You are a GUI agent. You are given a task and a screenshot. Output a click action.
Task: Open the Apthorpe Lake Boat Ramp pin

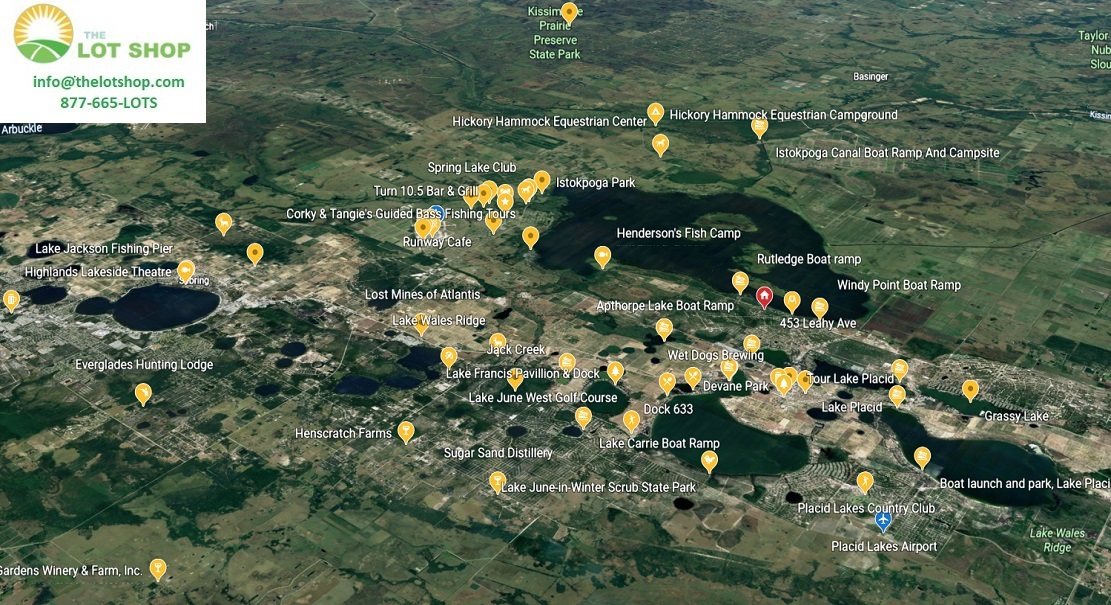pos(664,328)
